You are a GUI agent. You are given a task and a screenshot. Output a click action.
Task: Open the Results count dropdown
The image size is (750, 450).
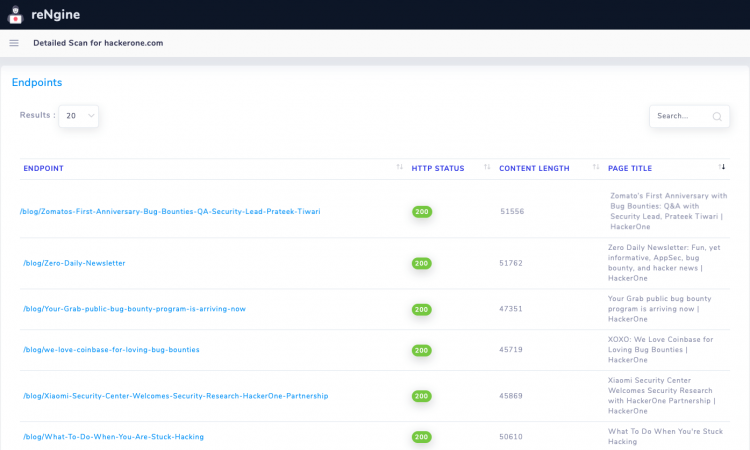tap(78, 116)
